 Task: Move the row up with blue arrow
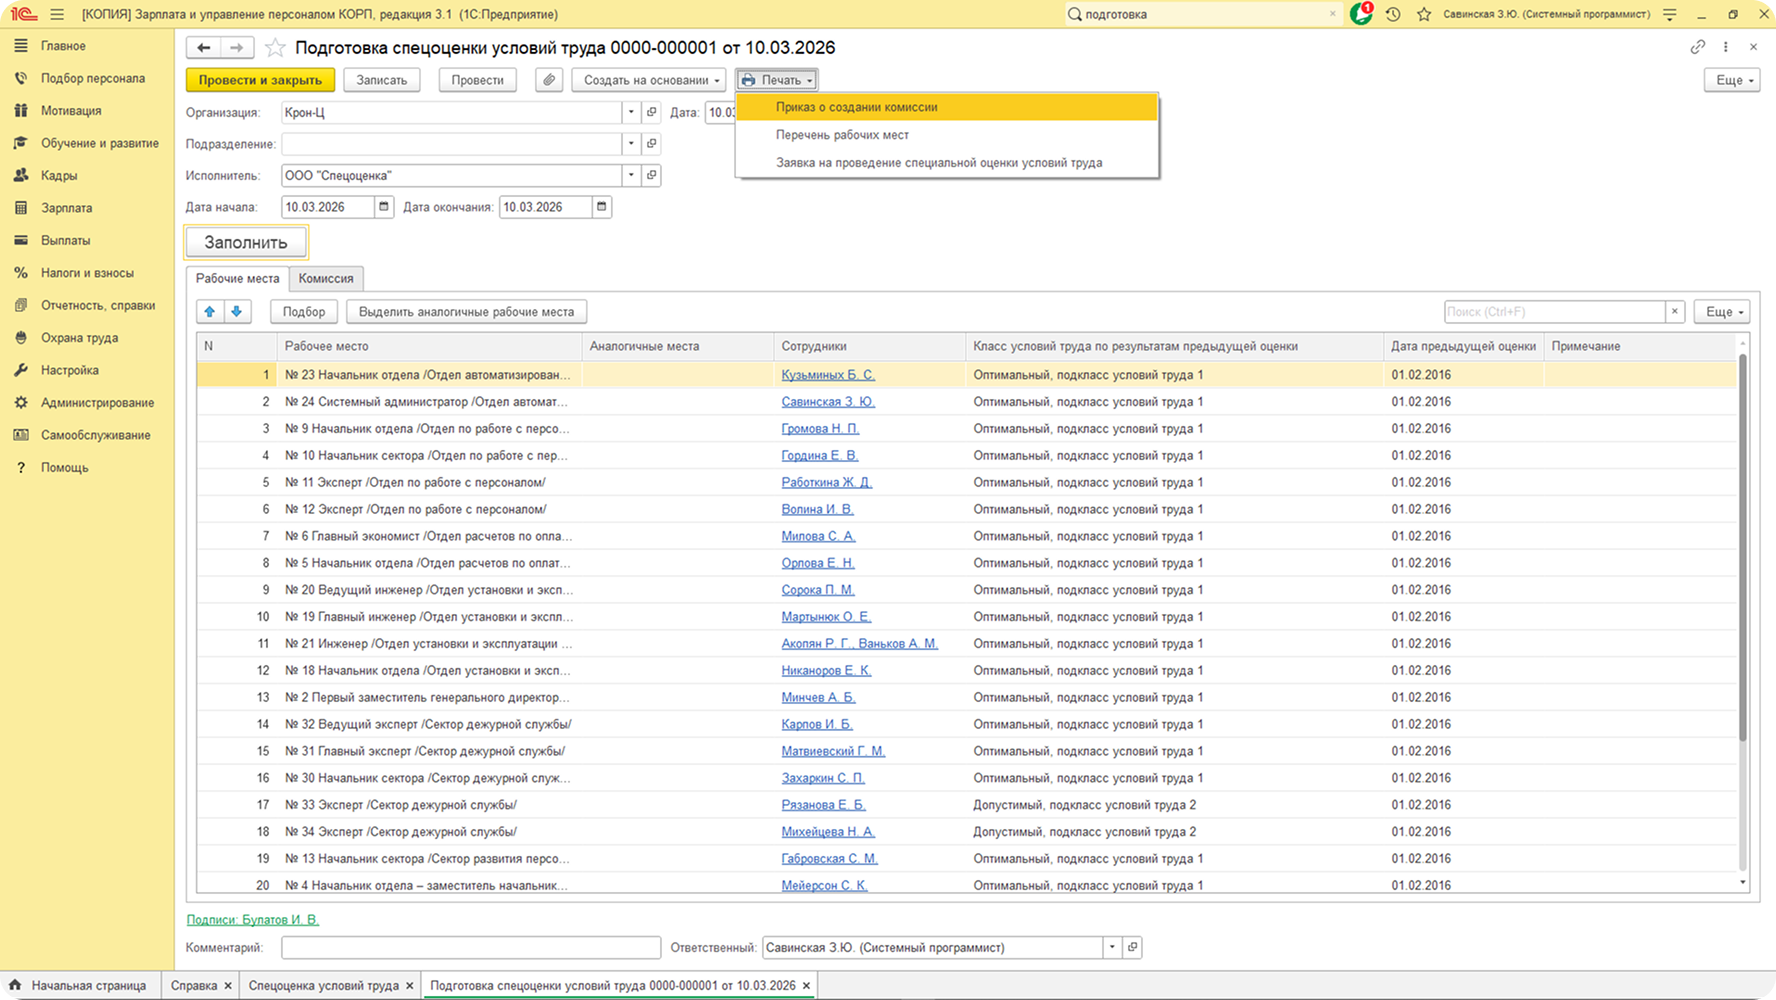pyautogui.click(x=210, y=312)
